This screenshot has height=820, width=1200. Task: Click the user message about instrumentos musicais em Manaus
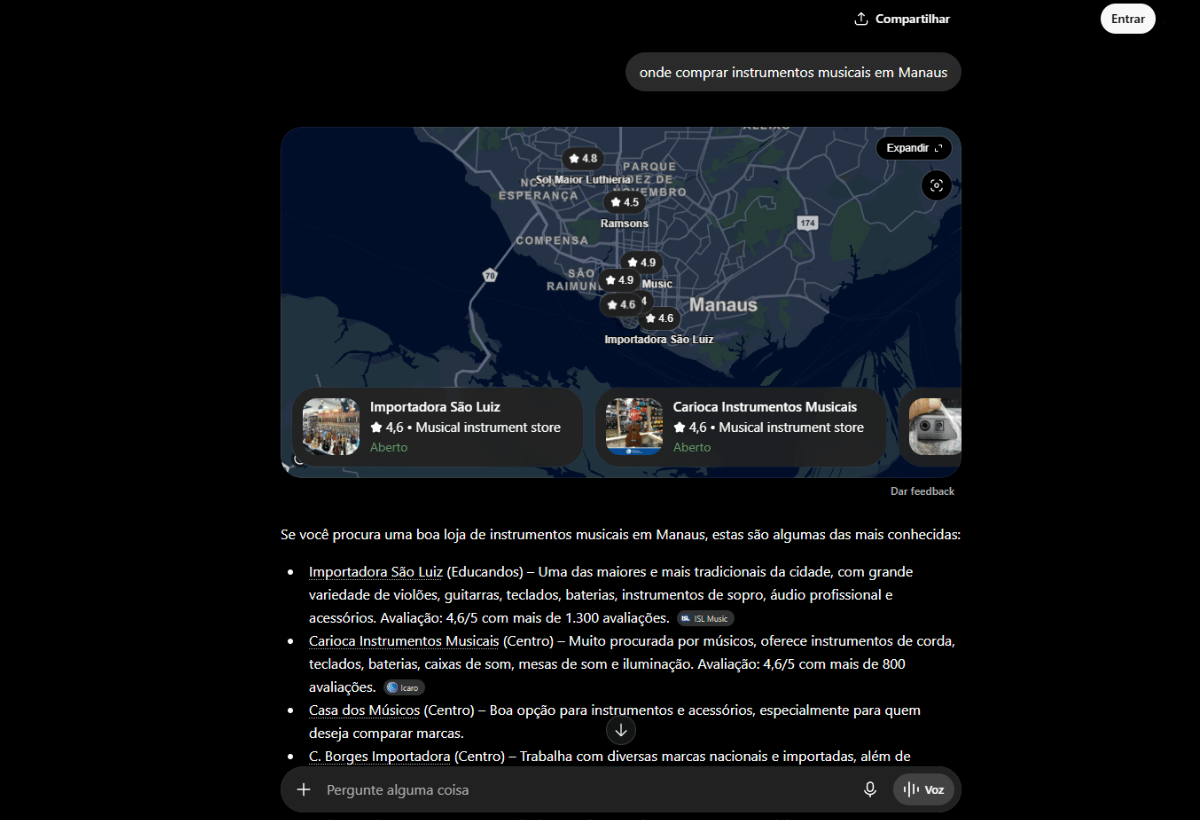click(x=794, y=72)
